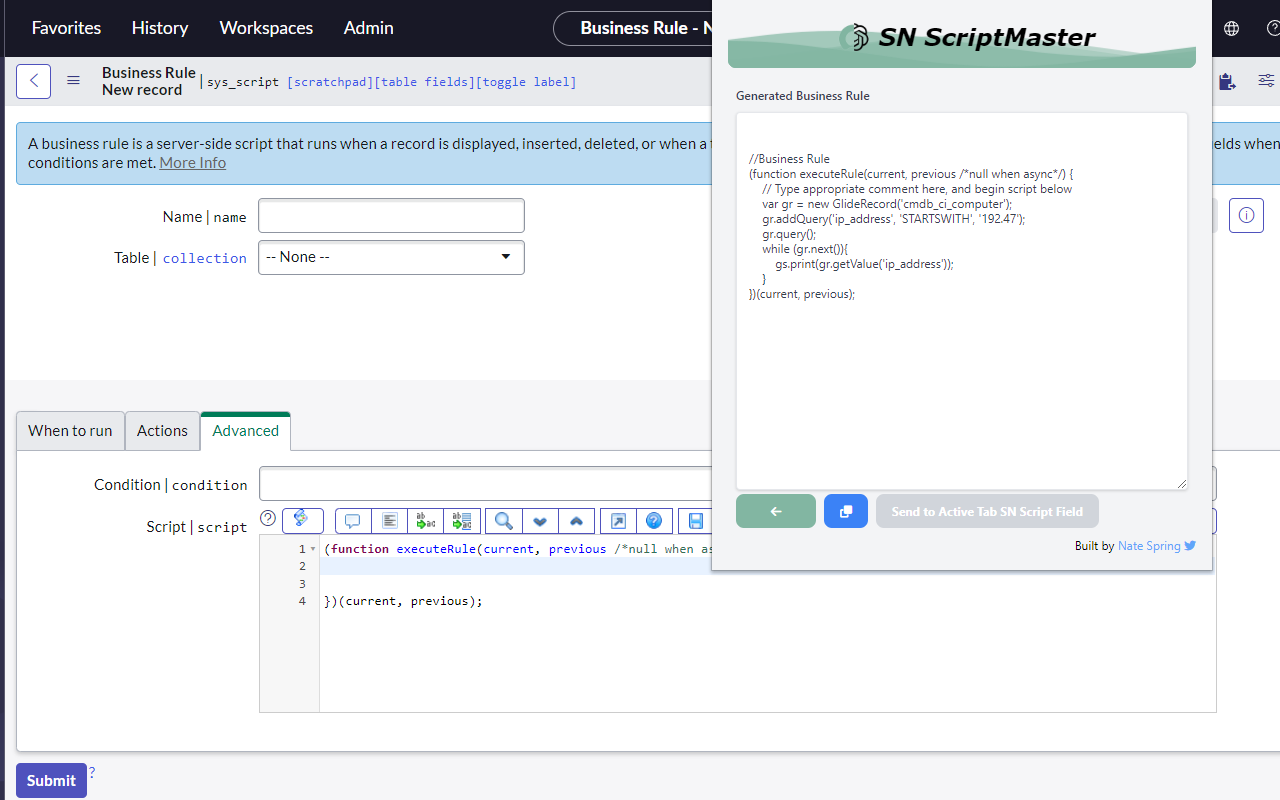Open search magnifier in script toolbar
The width and height of the screenshot is (1280, 800).
click(x=503, y=521)
